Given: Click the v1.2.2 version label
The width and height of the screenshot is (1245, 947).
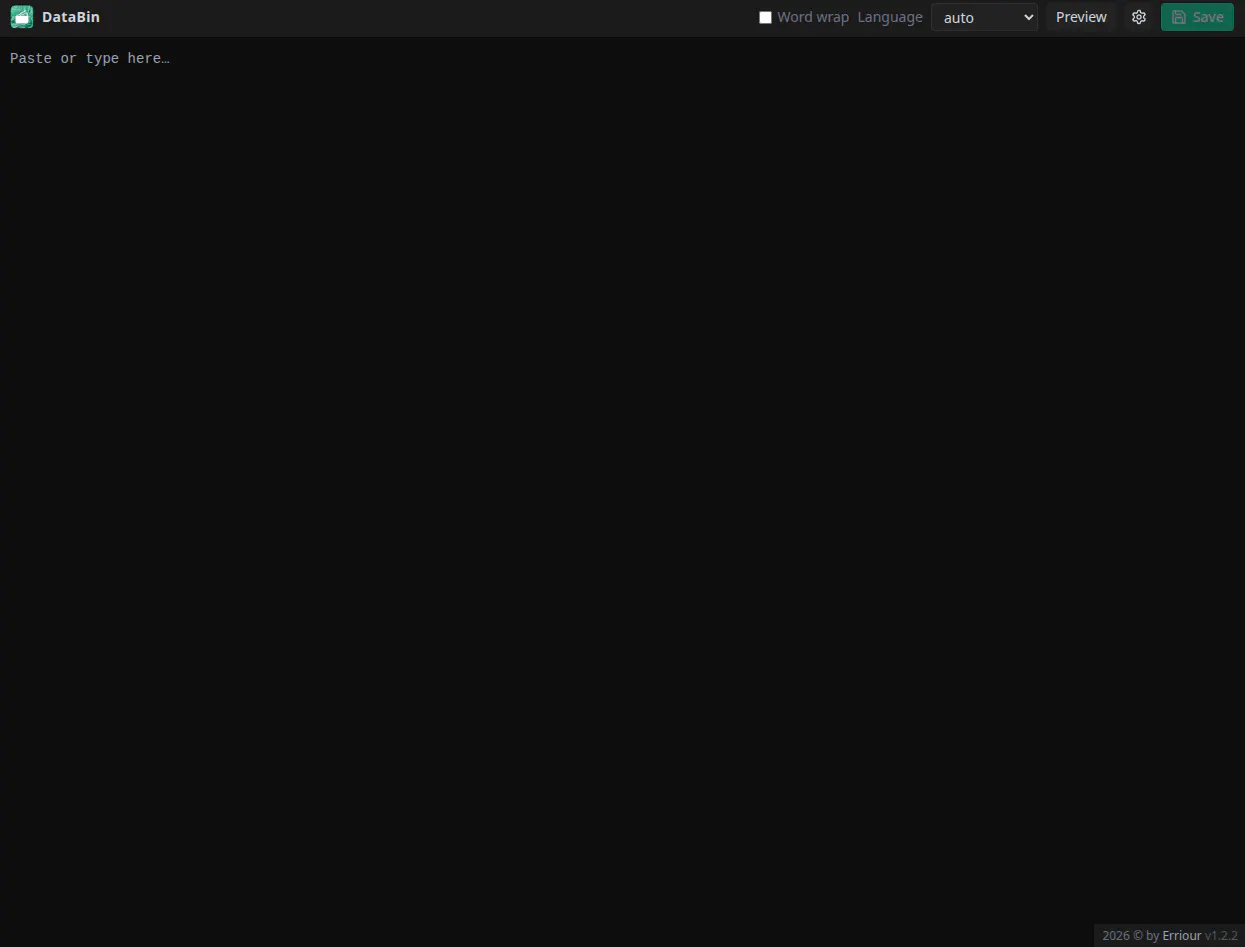Looking at the screenshot, I should tap(1221, 936).
